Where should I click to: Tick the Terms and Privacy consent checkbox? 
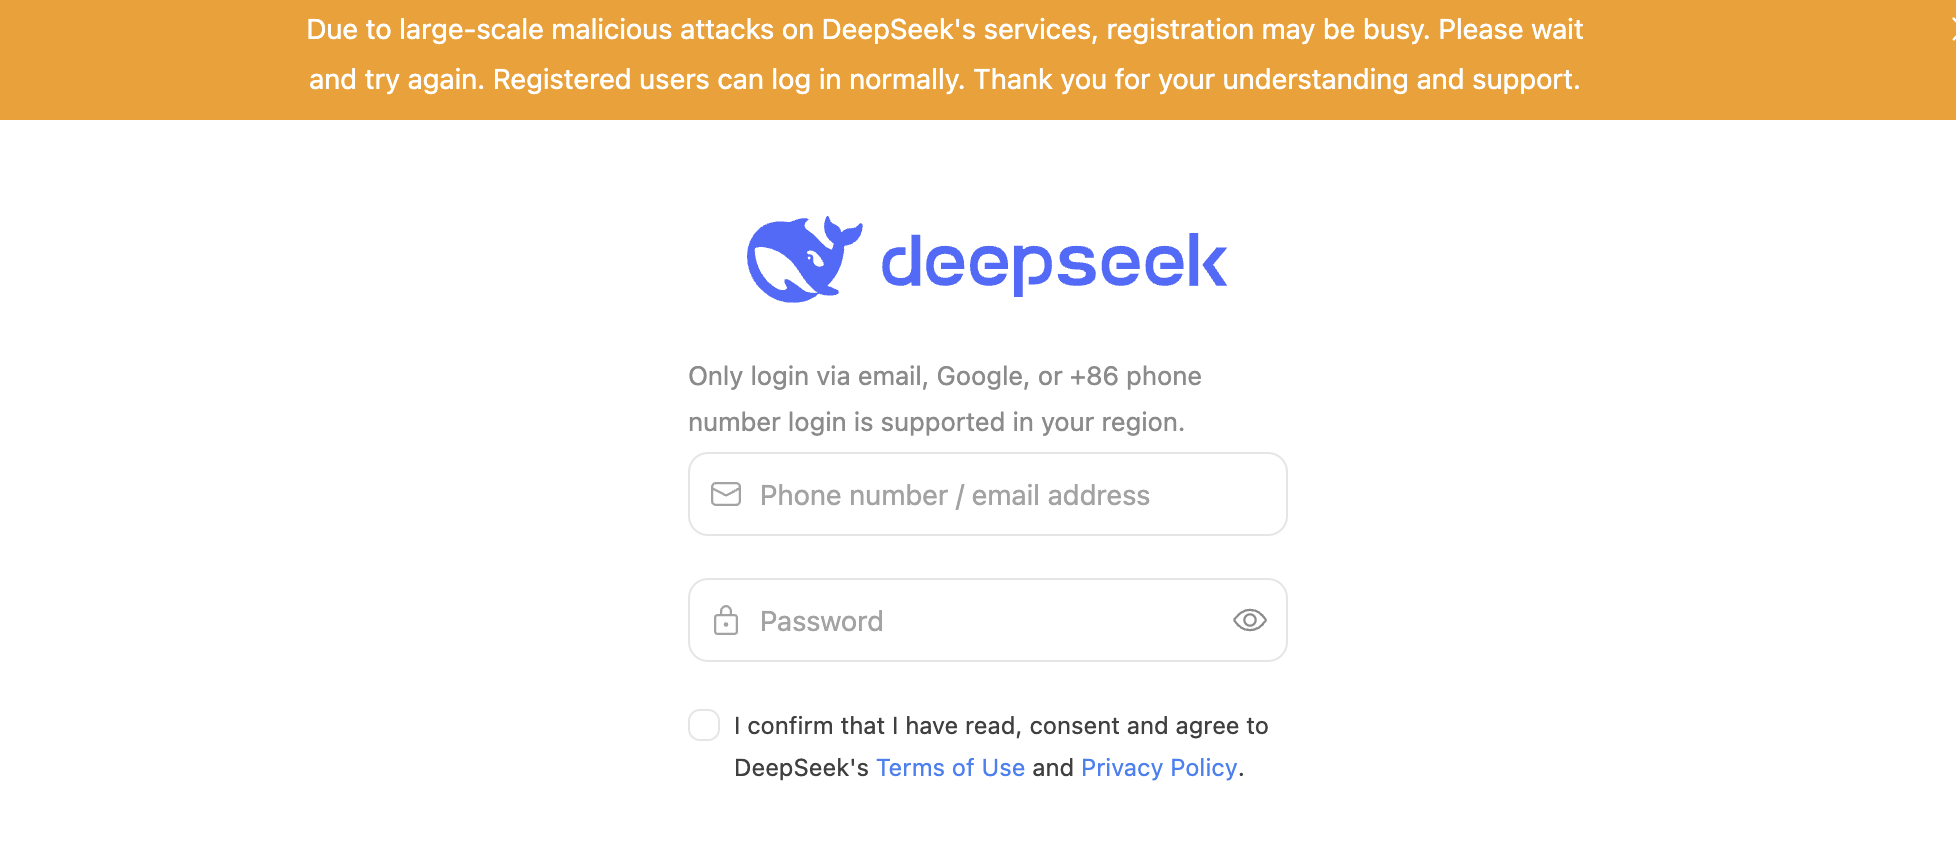click(704, 725)
